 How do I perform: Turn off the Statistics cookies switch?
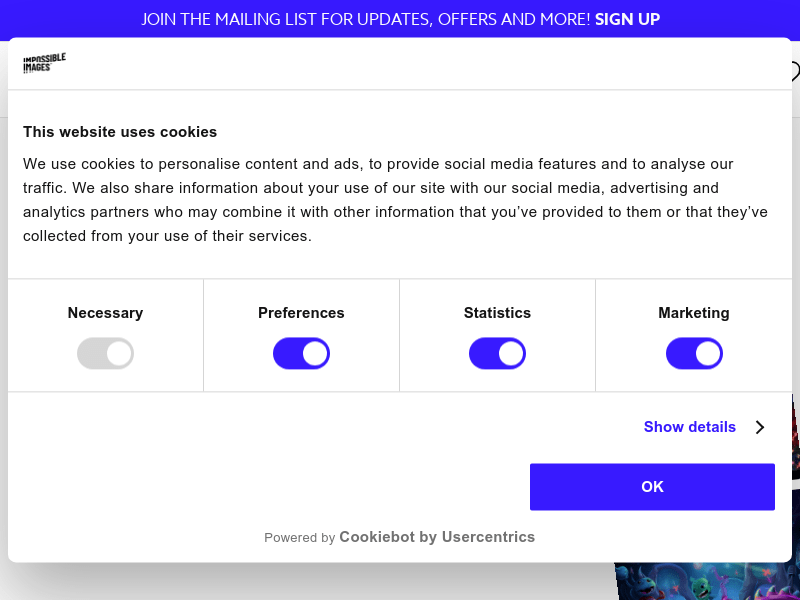pos(497,353)
